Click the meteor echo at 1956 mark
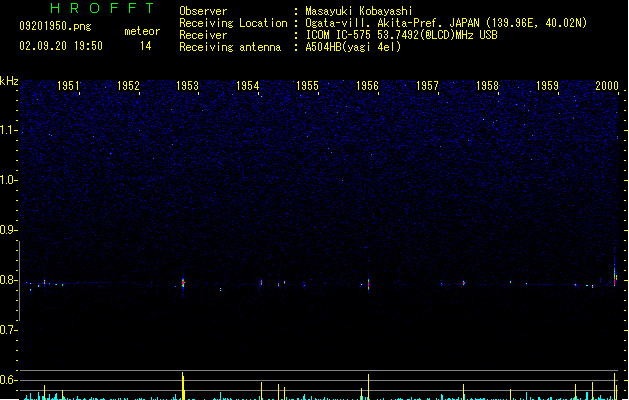This screenshot has width=629, height=400. pyautogui.click(x=368, y=284)
